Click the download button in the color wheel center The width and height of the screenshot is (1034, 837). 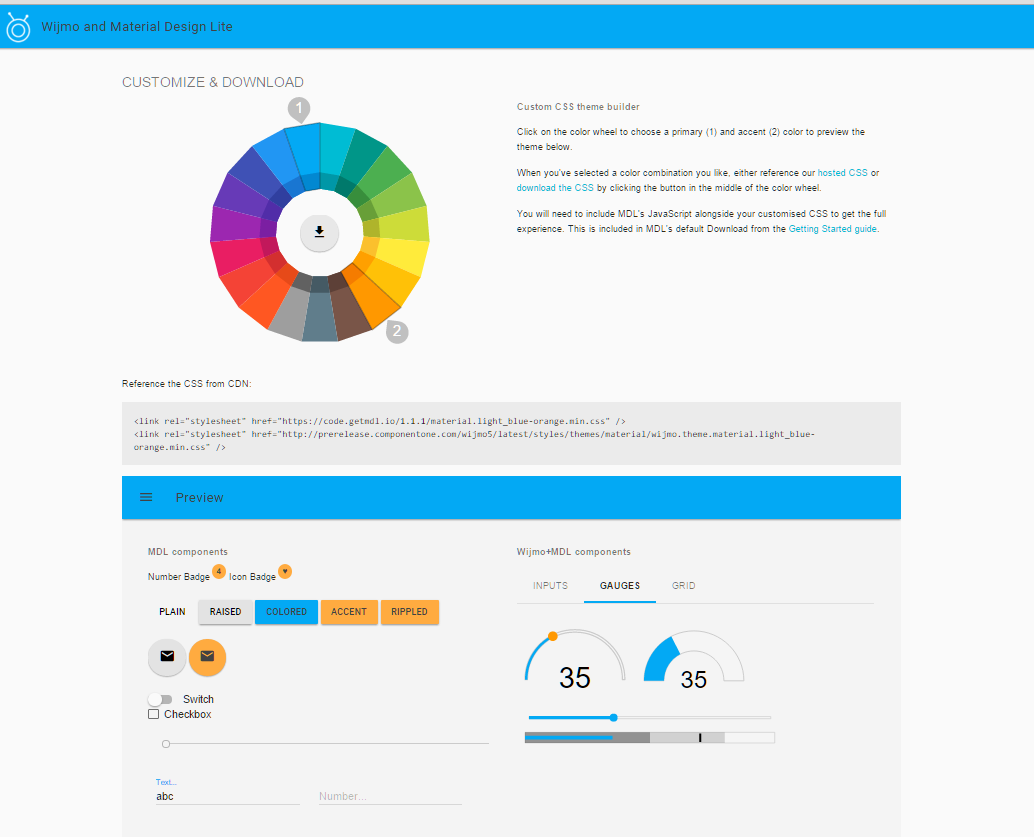click(x=319, y=232)
